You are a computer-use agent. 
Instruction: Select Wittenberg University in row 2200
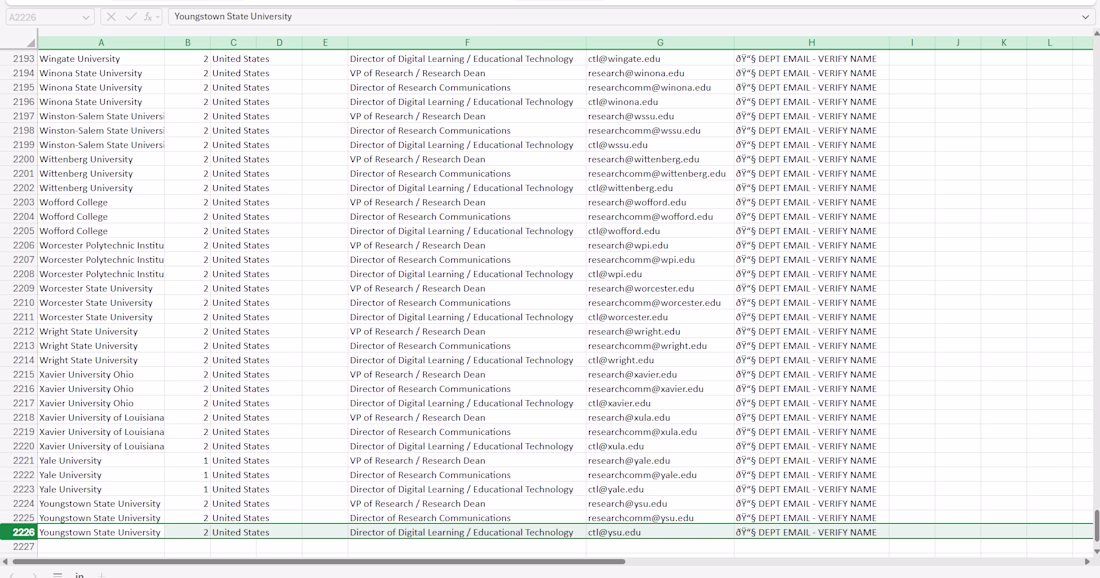[101, 159]
